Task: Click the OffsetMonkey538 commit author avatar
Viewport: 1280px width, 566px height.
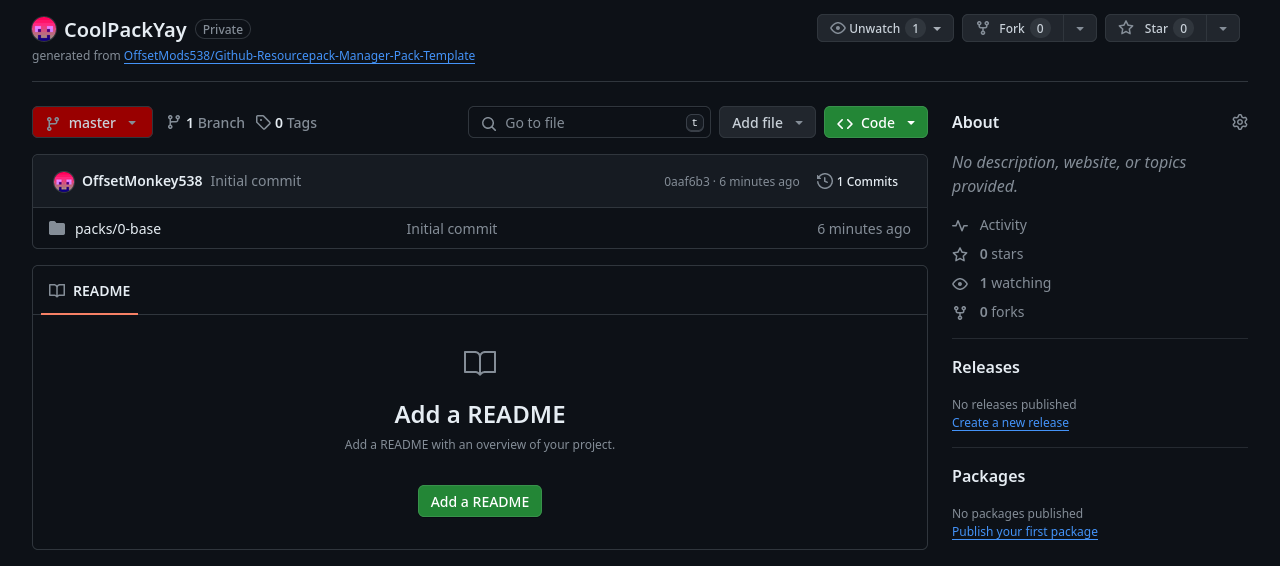Action: coord(64,181)
